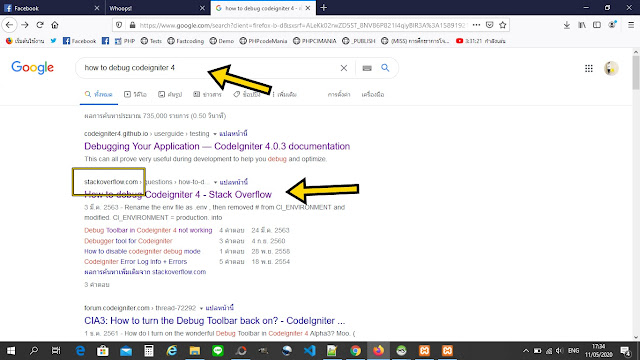Image resolution: width=640 pixels, height=360 pixels.
Task: Bookmark this page with star
Action: point(502,25)
